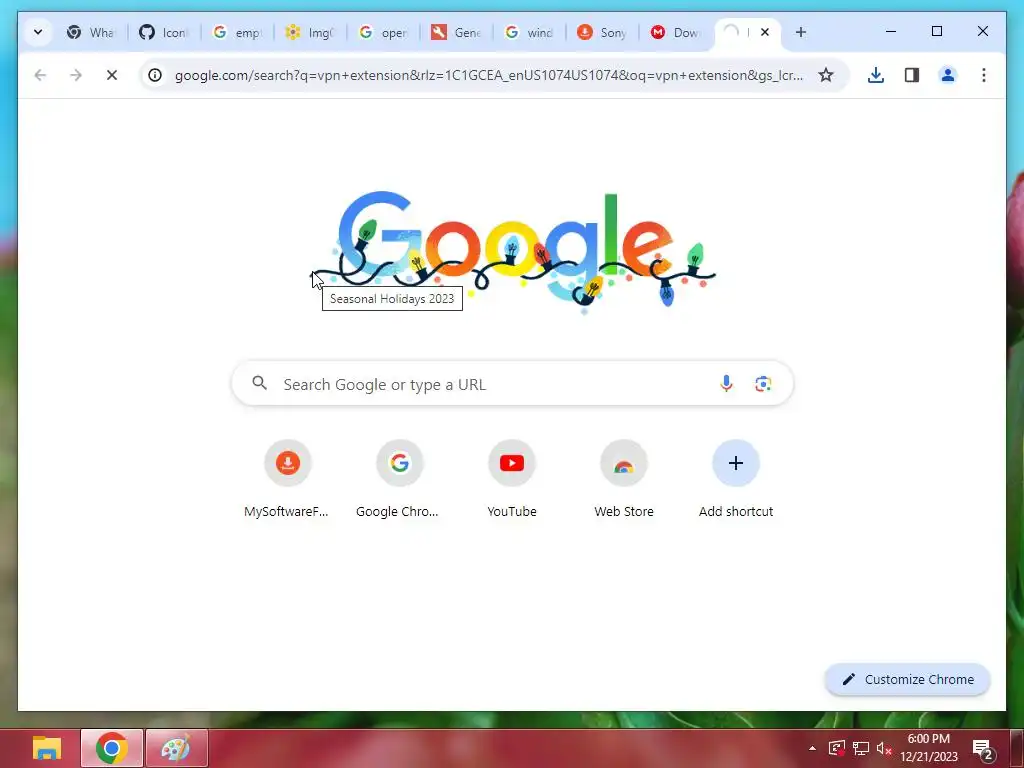Focus the 'Search Google or type a URL' box
Viewport: 1024px width, 768px height.
513,384
